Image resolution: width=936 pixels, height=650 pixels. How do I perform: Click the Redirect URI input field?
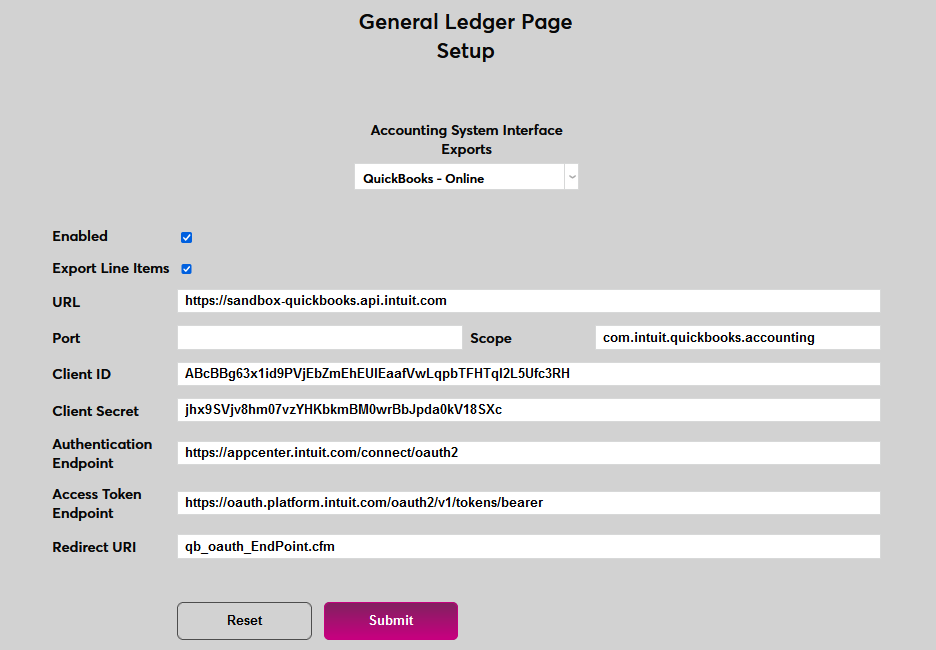(529, 546)
